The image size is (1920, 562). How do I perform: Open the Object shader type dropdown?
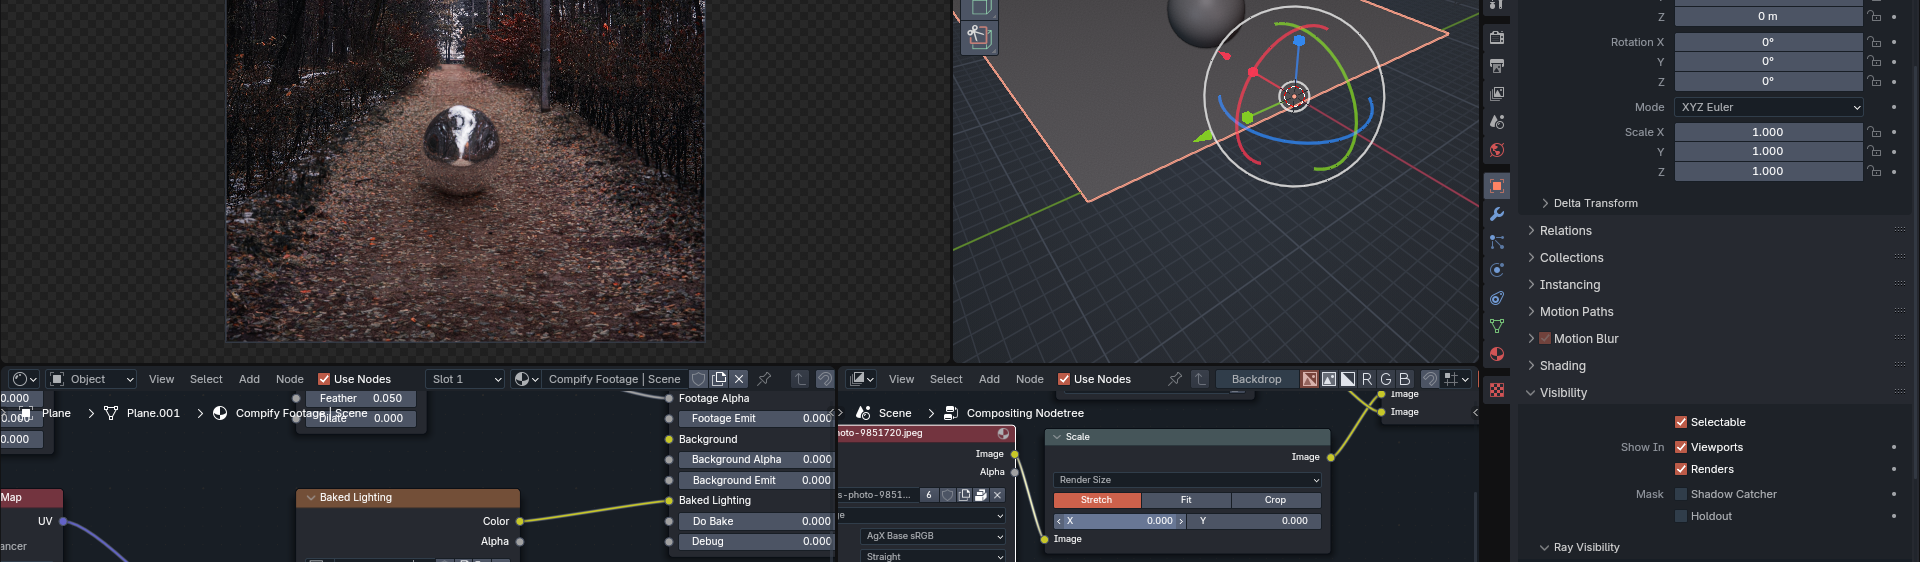click(91, 379)
